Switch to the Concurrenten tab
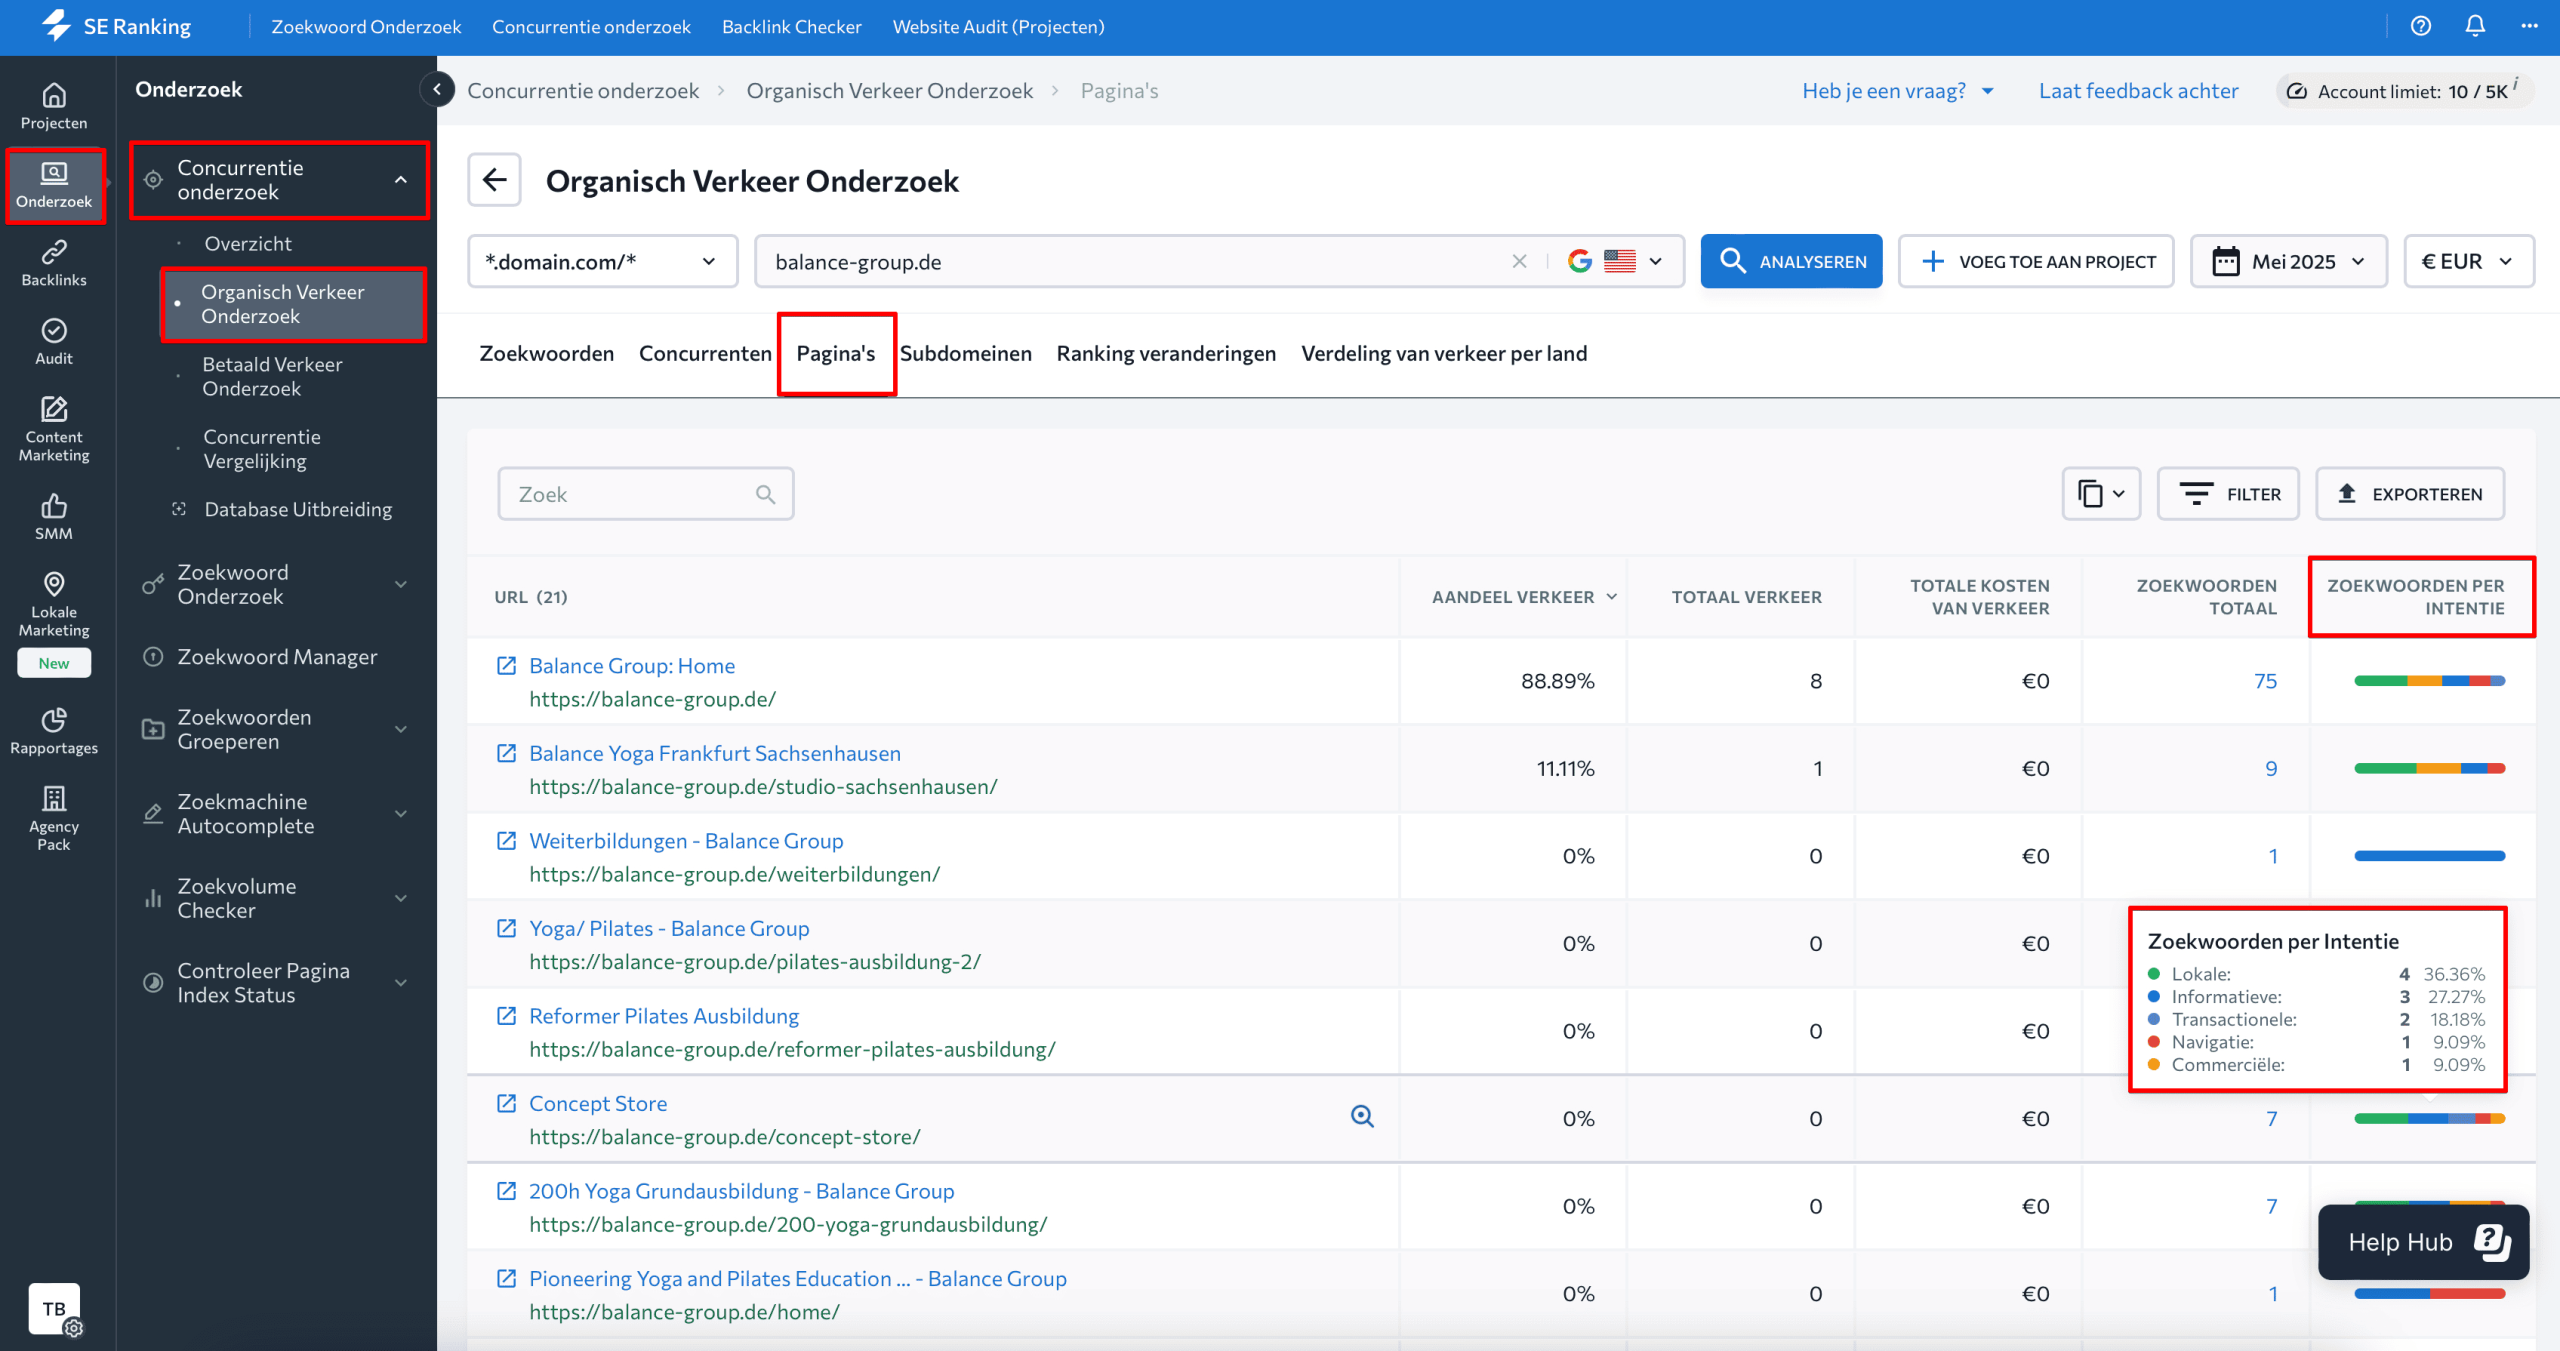Viewport: 2560px width, 1351px height. [x=705, y=353]
